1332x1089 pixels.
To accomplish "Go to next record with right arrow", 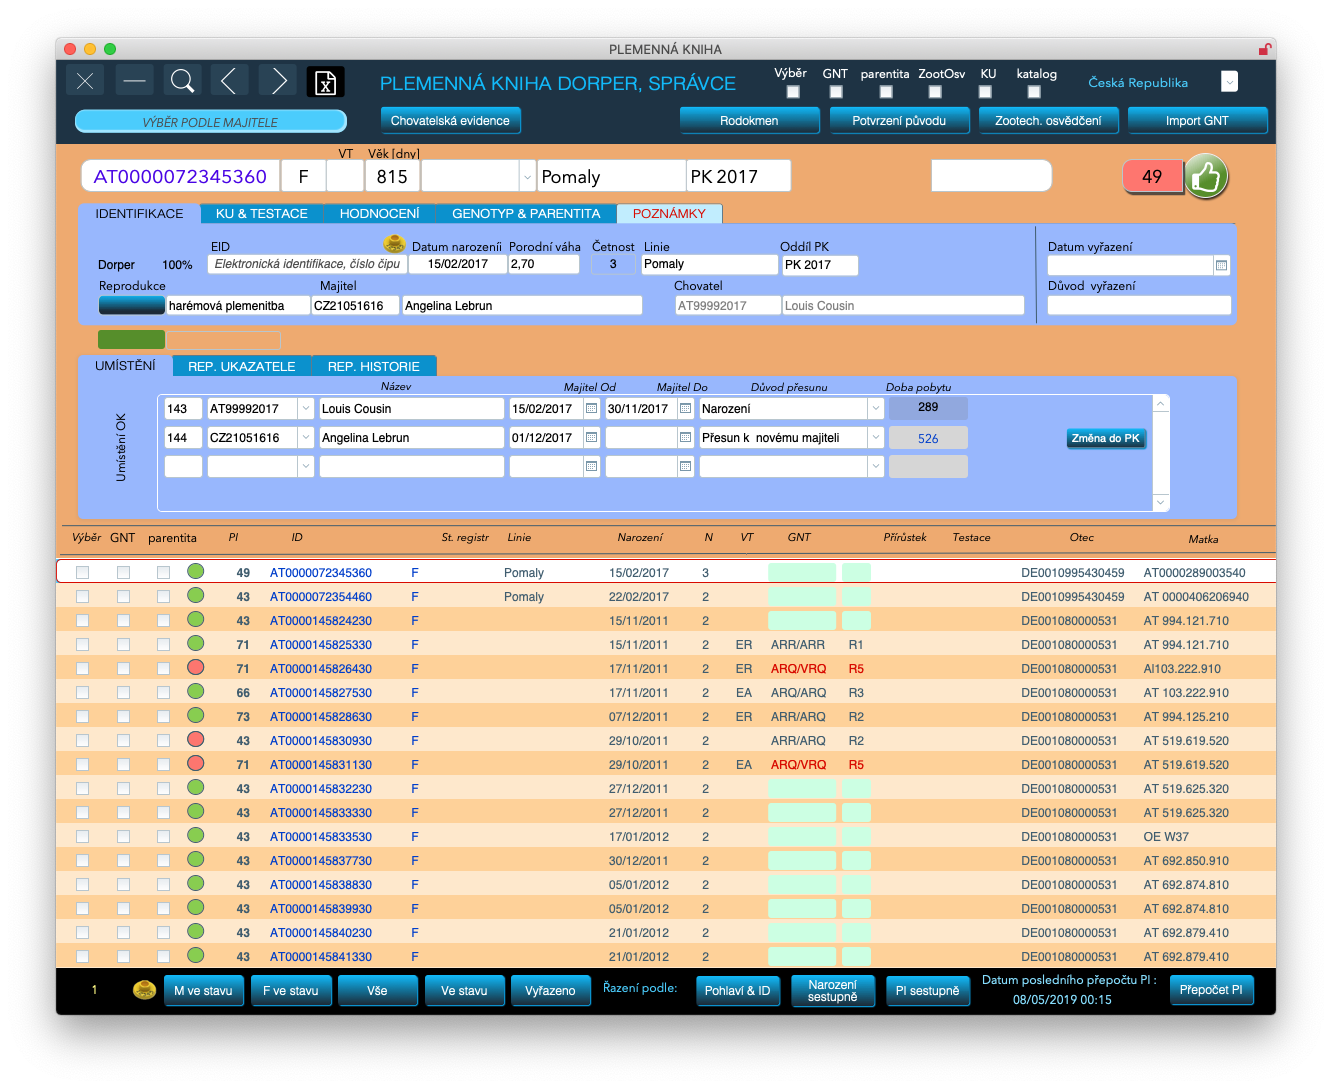I will (x=277, y=81).
